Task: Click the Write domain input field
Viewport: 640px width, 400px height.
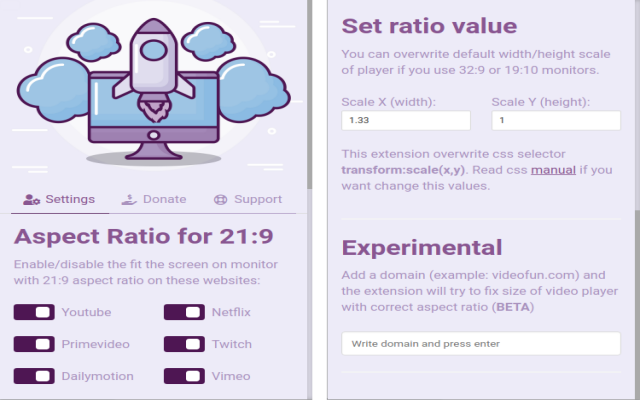Action: pyautogui.click(x=481, y=343)
